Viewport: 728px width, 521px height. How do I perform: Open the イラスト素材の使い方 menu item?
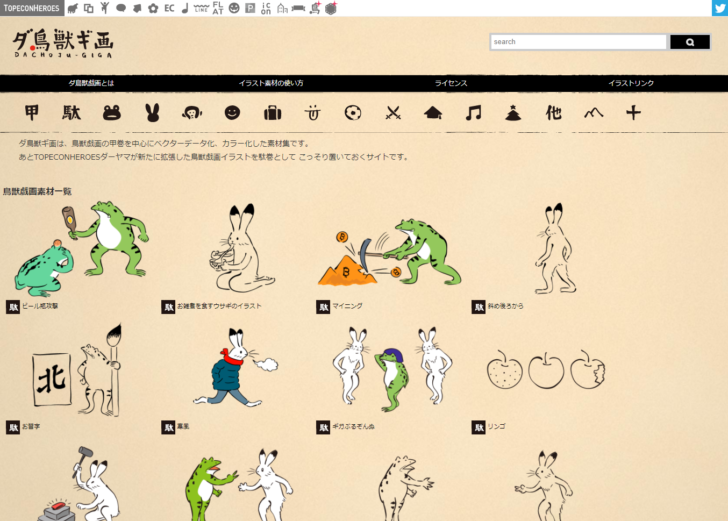point(271,83)
